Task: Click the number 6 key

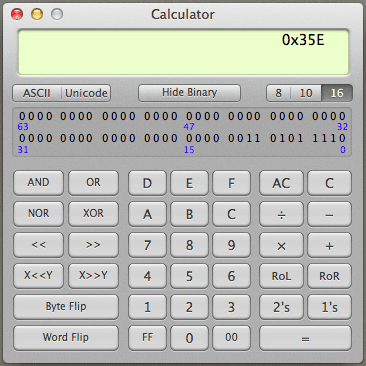Action: coord(231,276)
